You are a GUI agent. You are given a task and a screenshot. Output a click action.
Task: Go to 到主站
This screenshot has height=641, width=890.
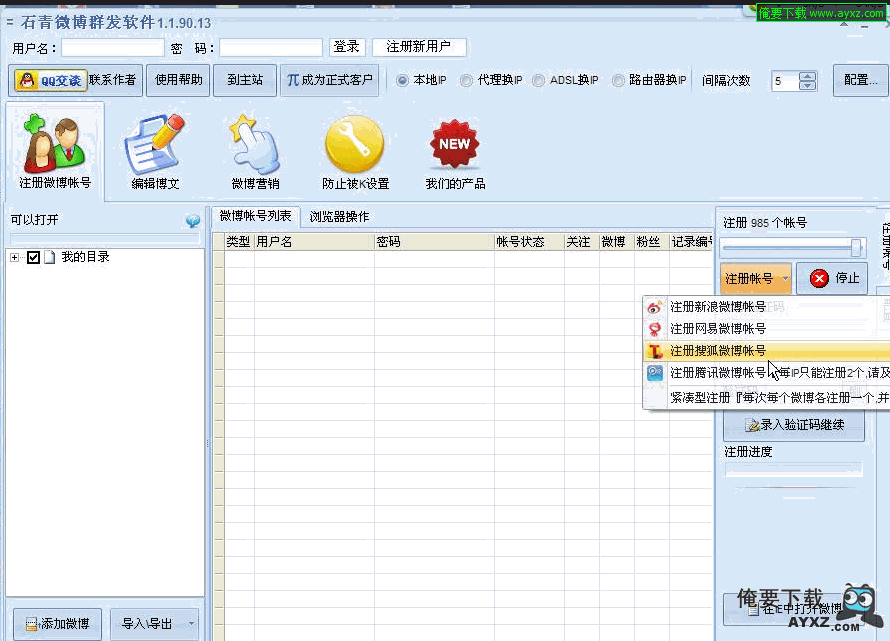(x=245, y=81)
